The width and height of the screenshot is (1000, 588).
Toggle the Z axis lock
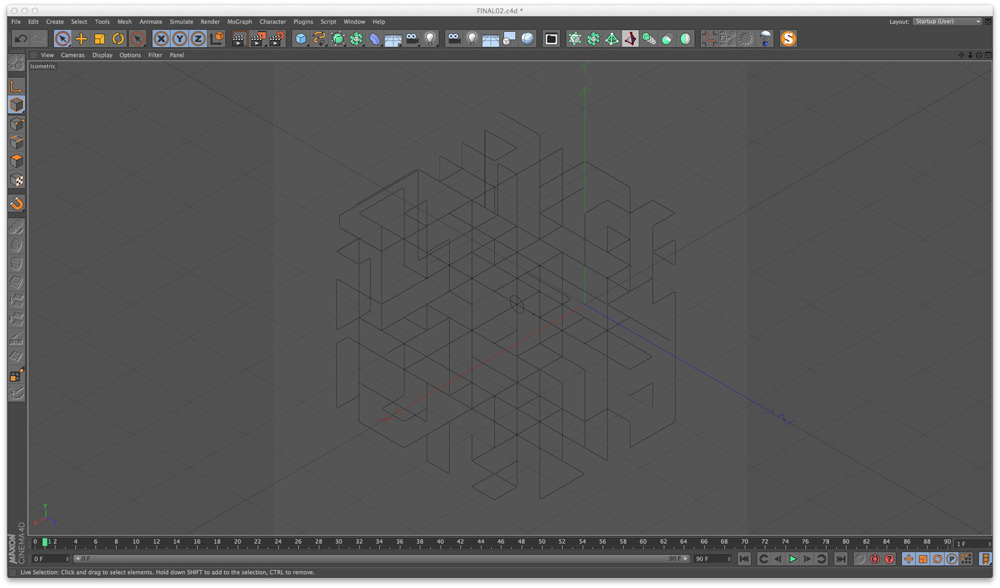coord(198,39)
